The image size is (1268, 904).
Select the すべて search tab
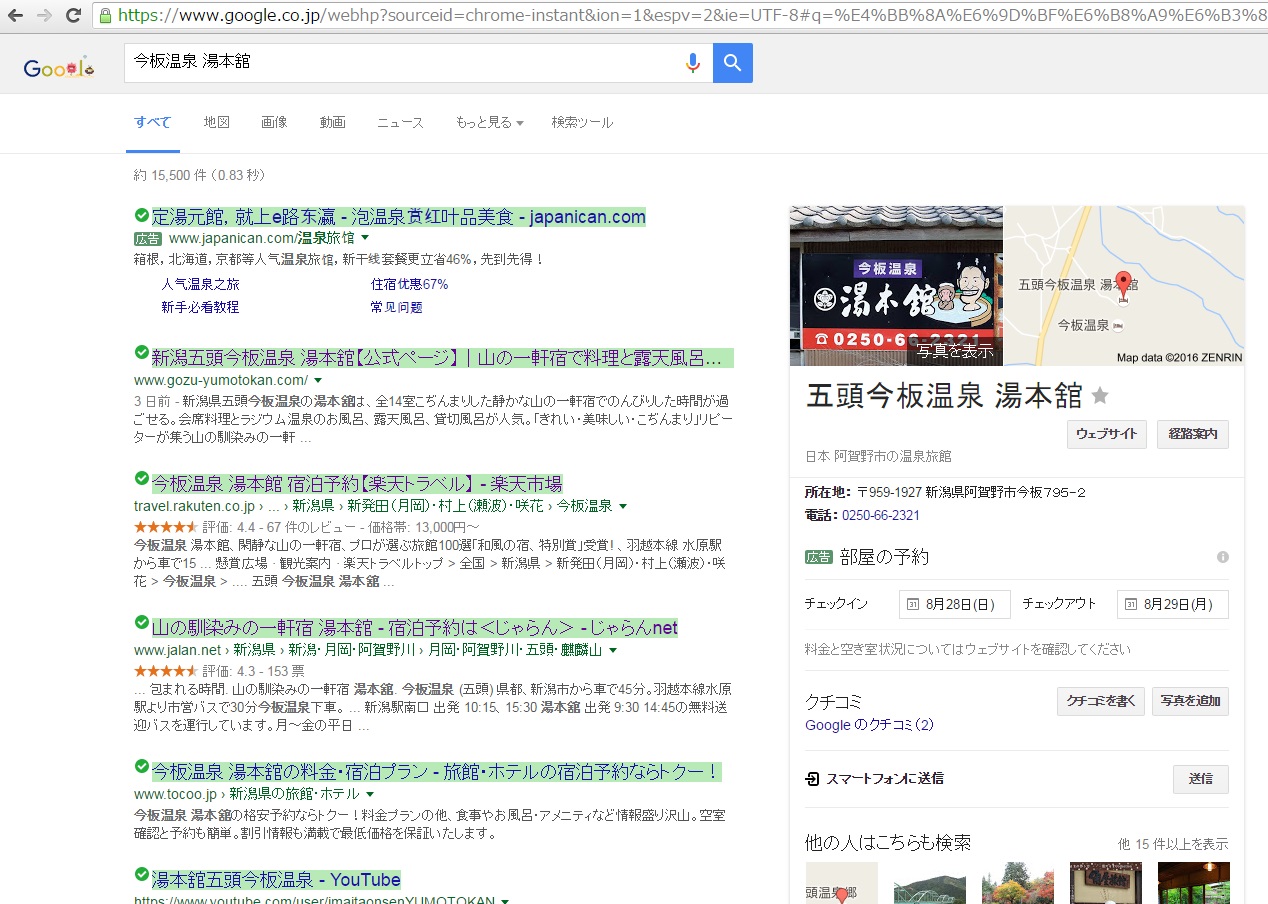[153, 122]
